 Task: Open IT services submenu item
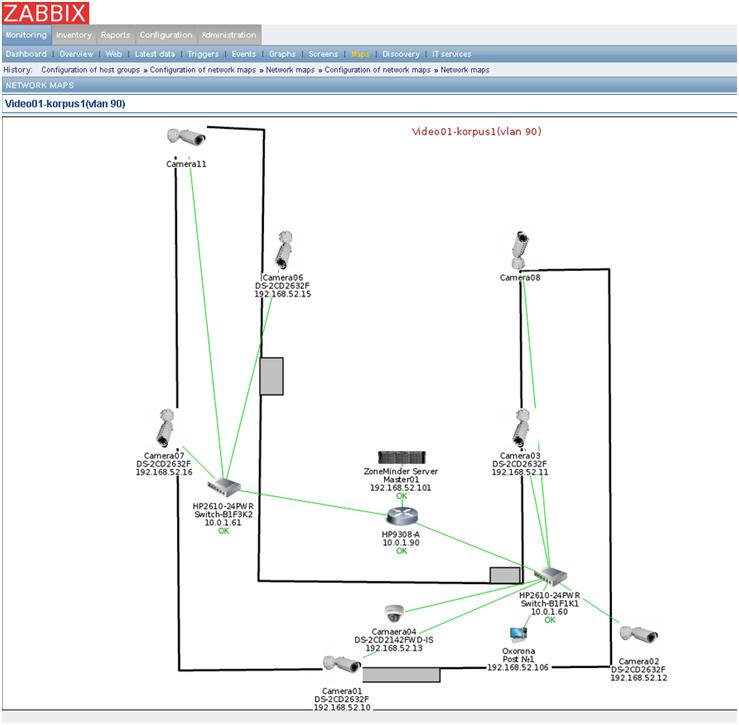click(452, 54)
